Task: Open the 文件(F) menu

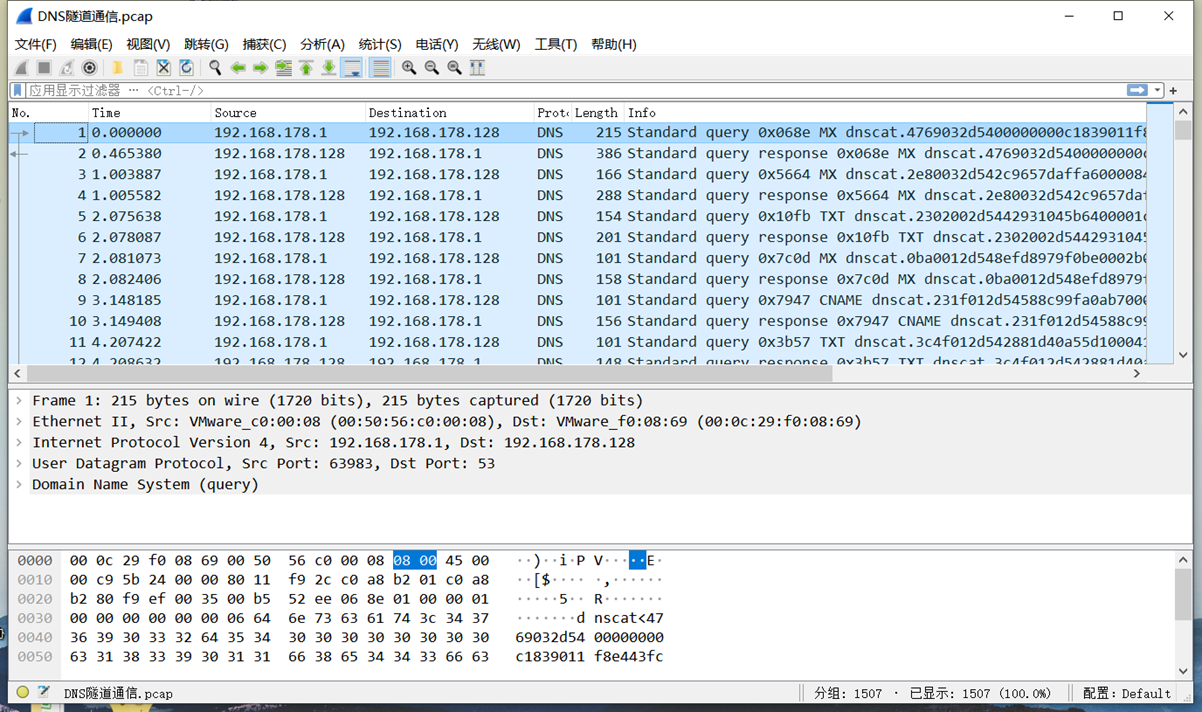Action: [x=36, y=44]
